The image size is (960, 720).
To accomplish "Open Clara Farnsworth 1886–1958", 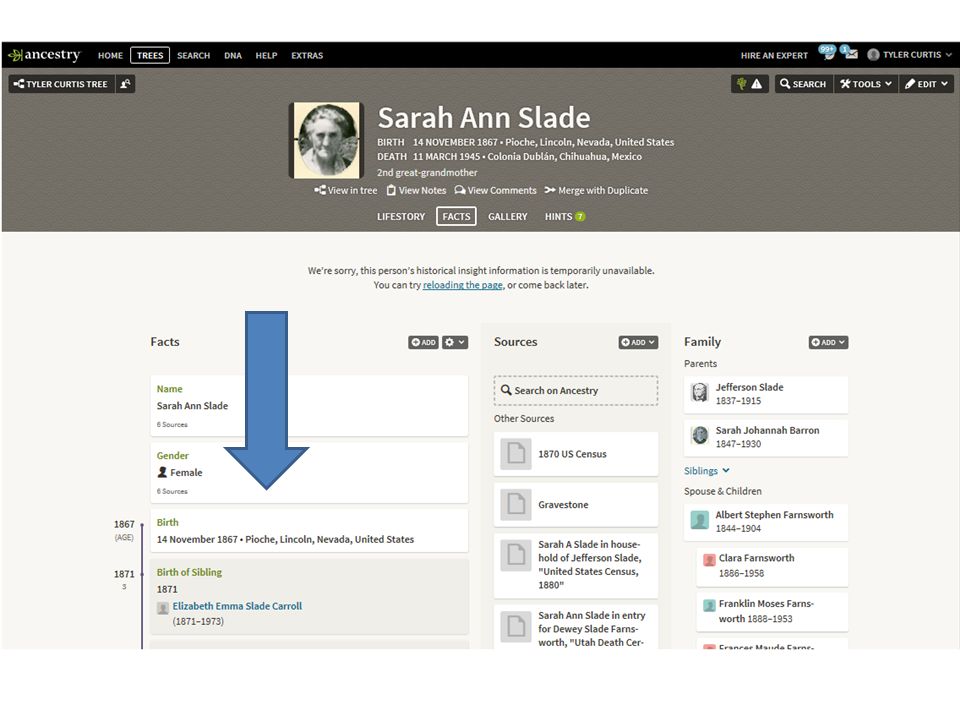I will pos(773,566).
